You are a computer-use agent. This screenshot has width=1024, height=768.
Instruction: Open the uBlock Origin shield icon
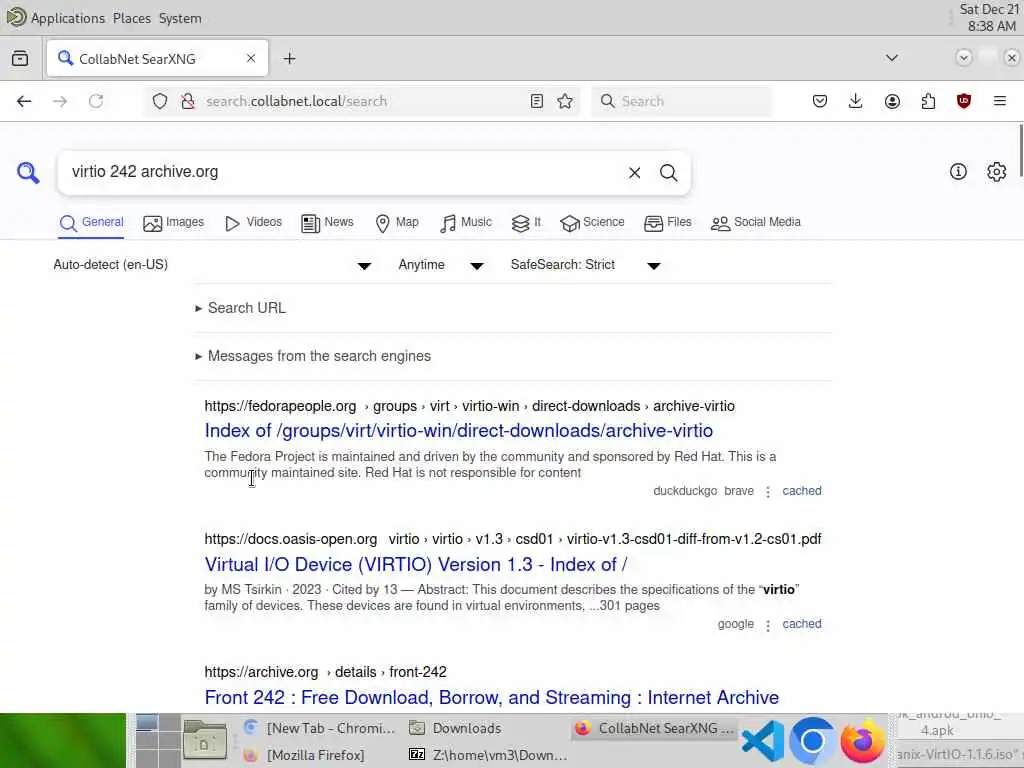(963, 101)
